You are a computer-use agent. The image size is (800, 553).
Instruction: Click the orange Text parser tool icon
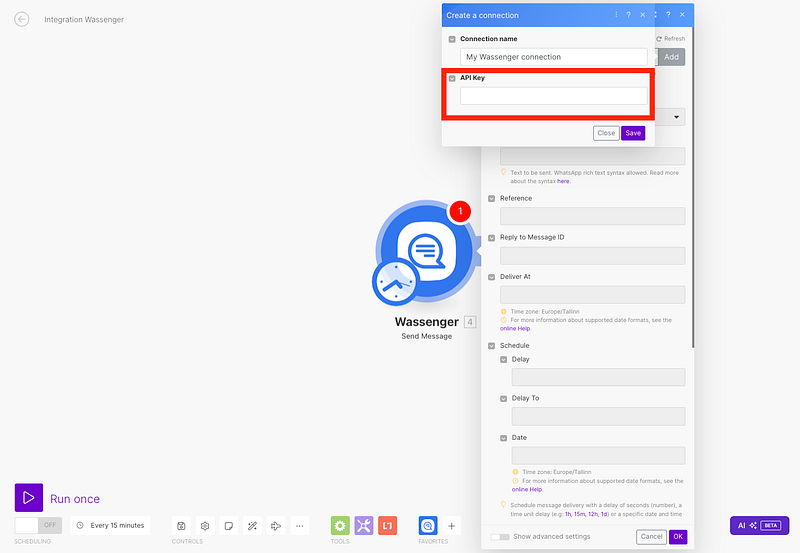pos(388,525)
